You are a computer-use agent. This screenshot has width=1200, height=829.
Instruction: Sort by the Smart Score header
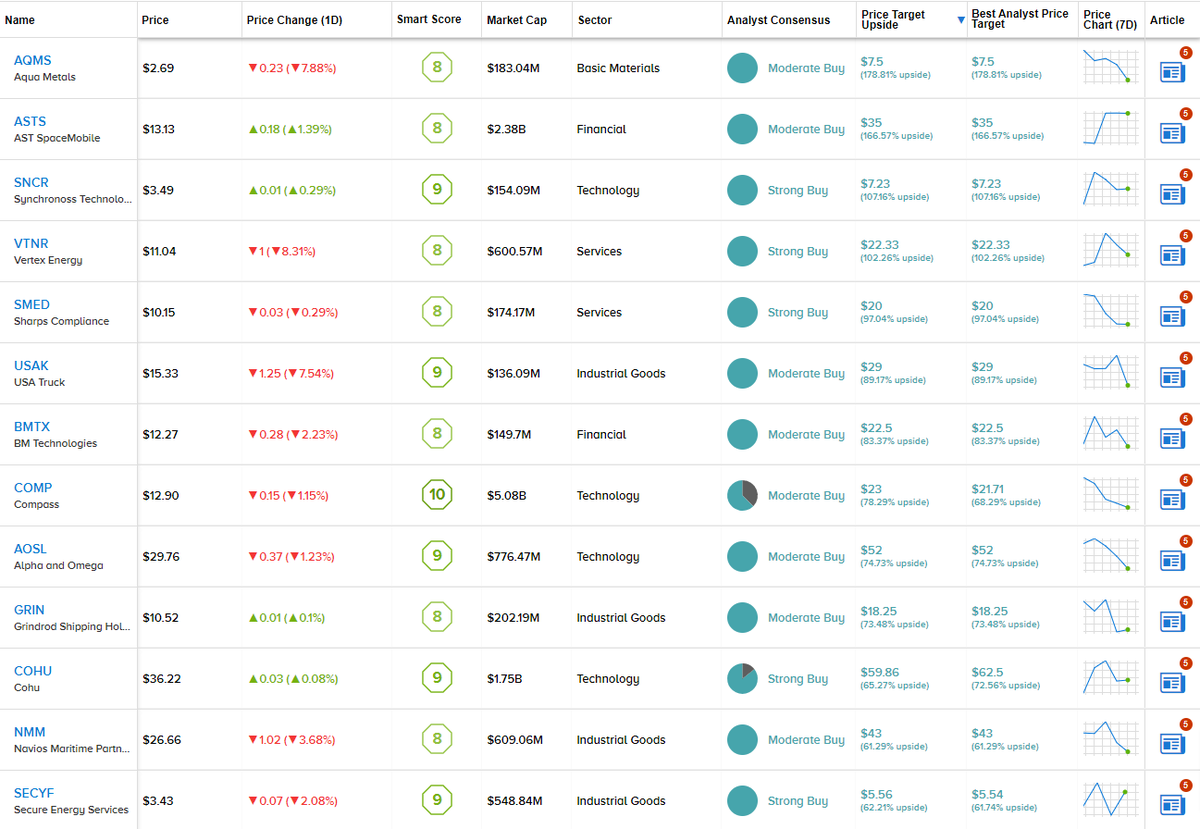429,20
